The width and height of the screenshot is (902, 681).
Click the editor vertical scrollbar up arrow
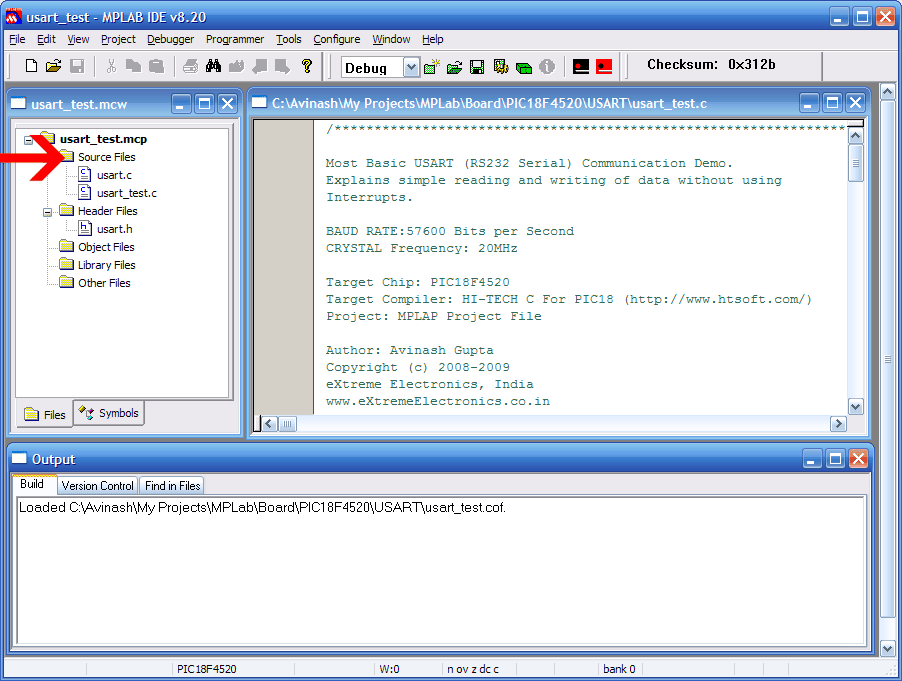pyautogui.click(x=855, y=136)
